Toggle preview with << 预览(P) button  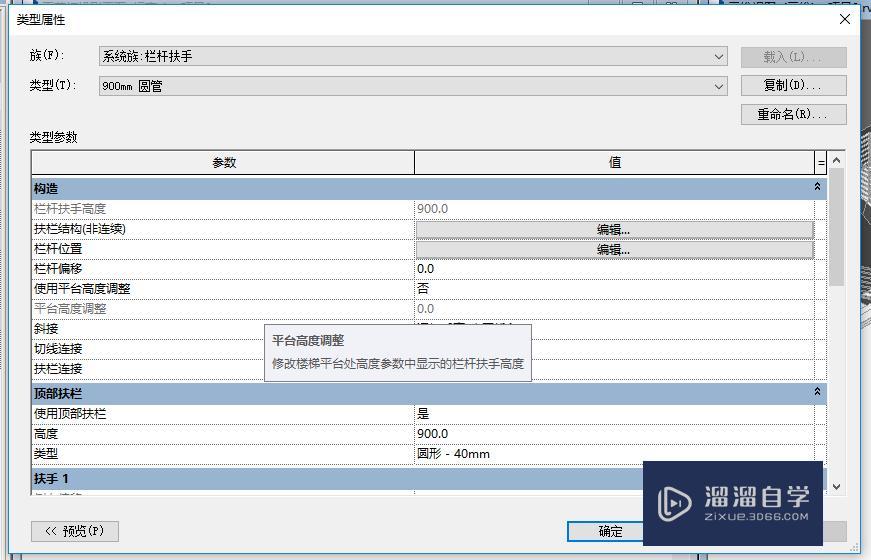(75, 531)
